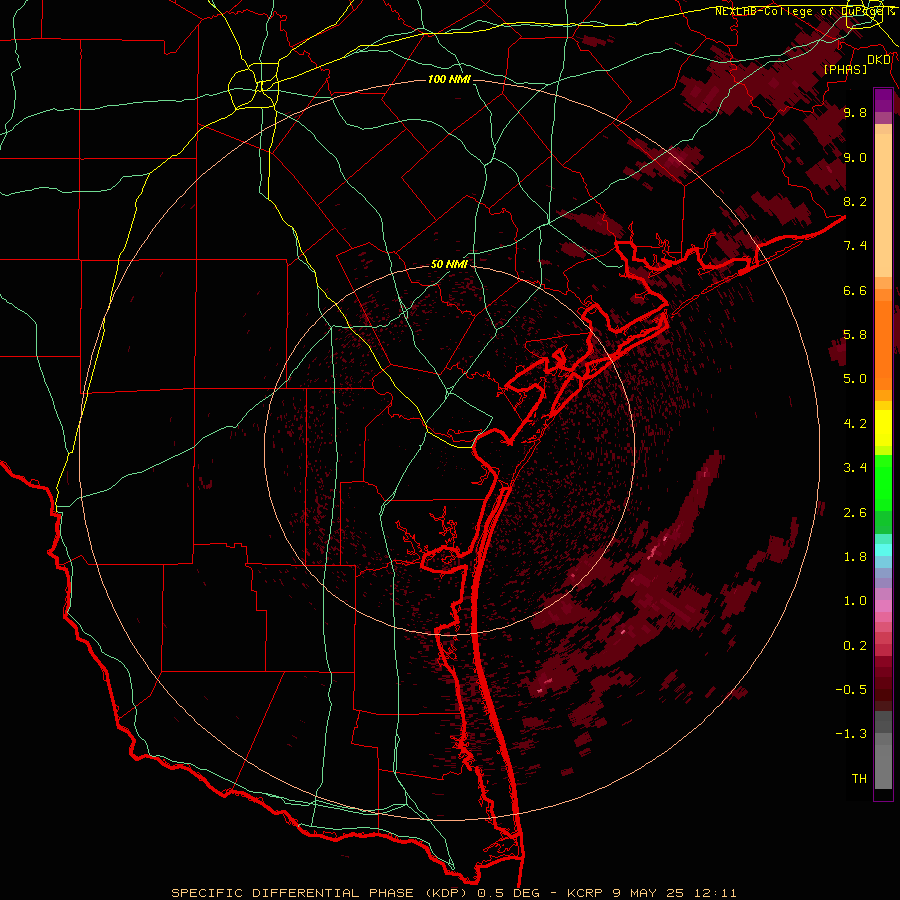Click the 3.4 value on the color scale

click(855, 468)
